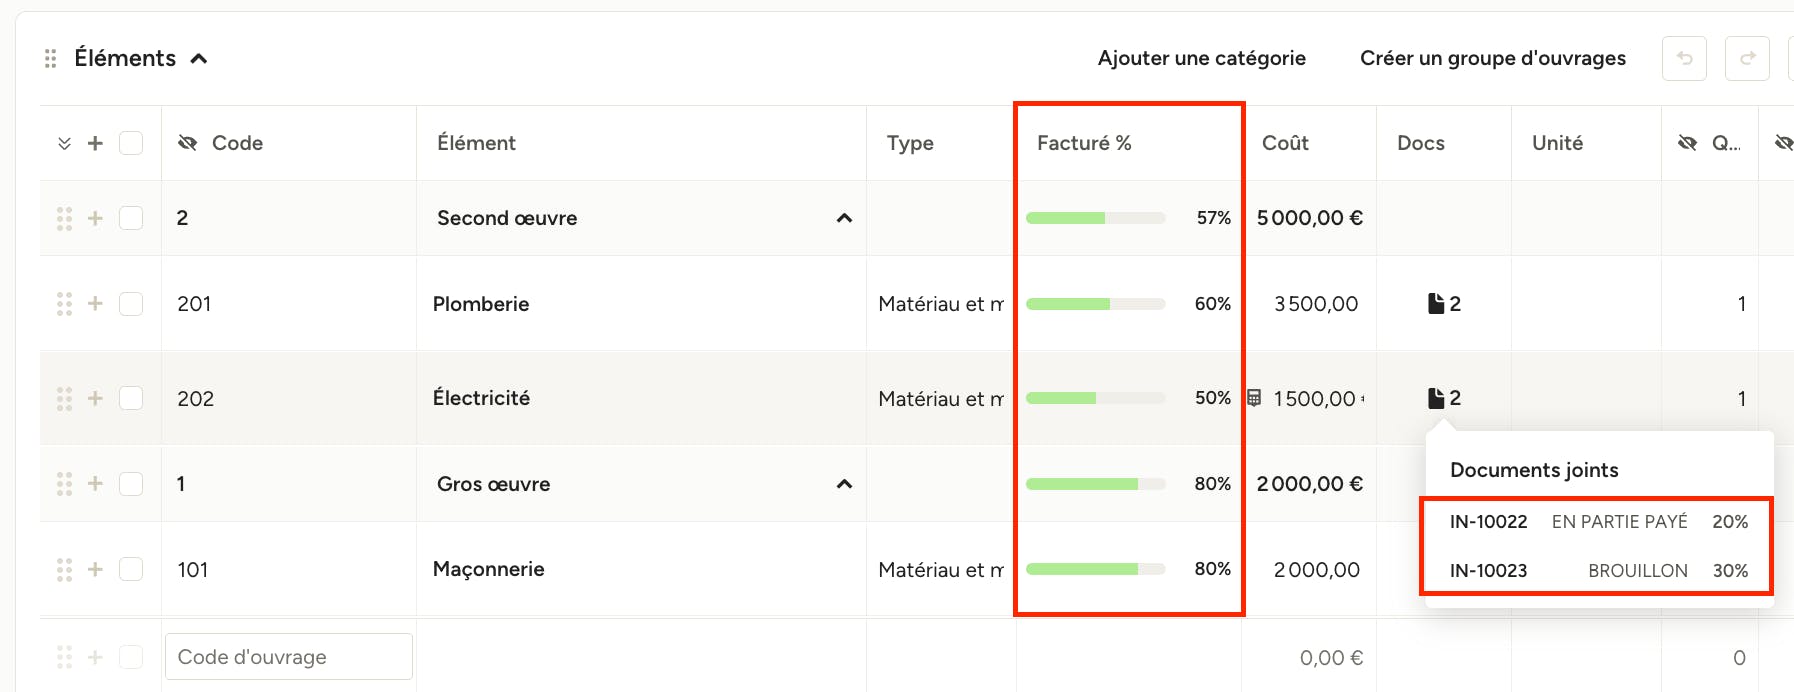This screenshot has height=692, width=1794.
Task: Click Ajouter une catégorie
Action: 1202,59
